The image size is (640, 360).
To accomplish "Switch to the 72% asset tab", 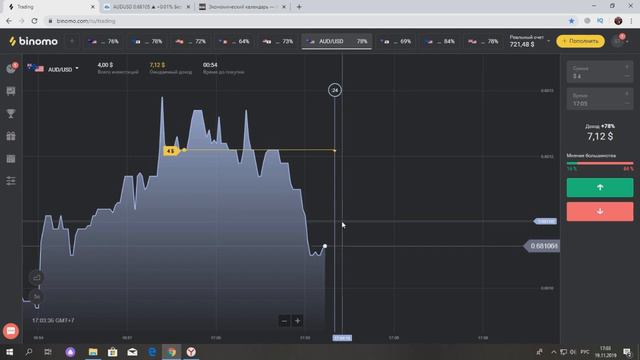I will click(x=191, y=42).
